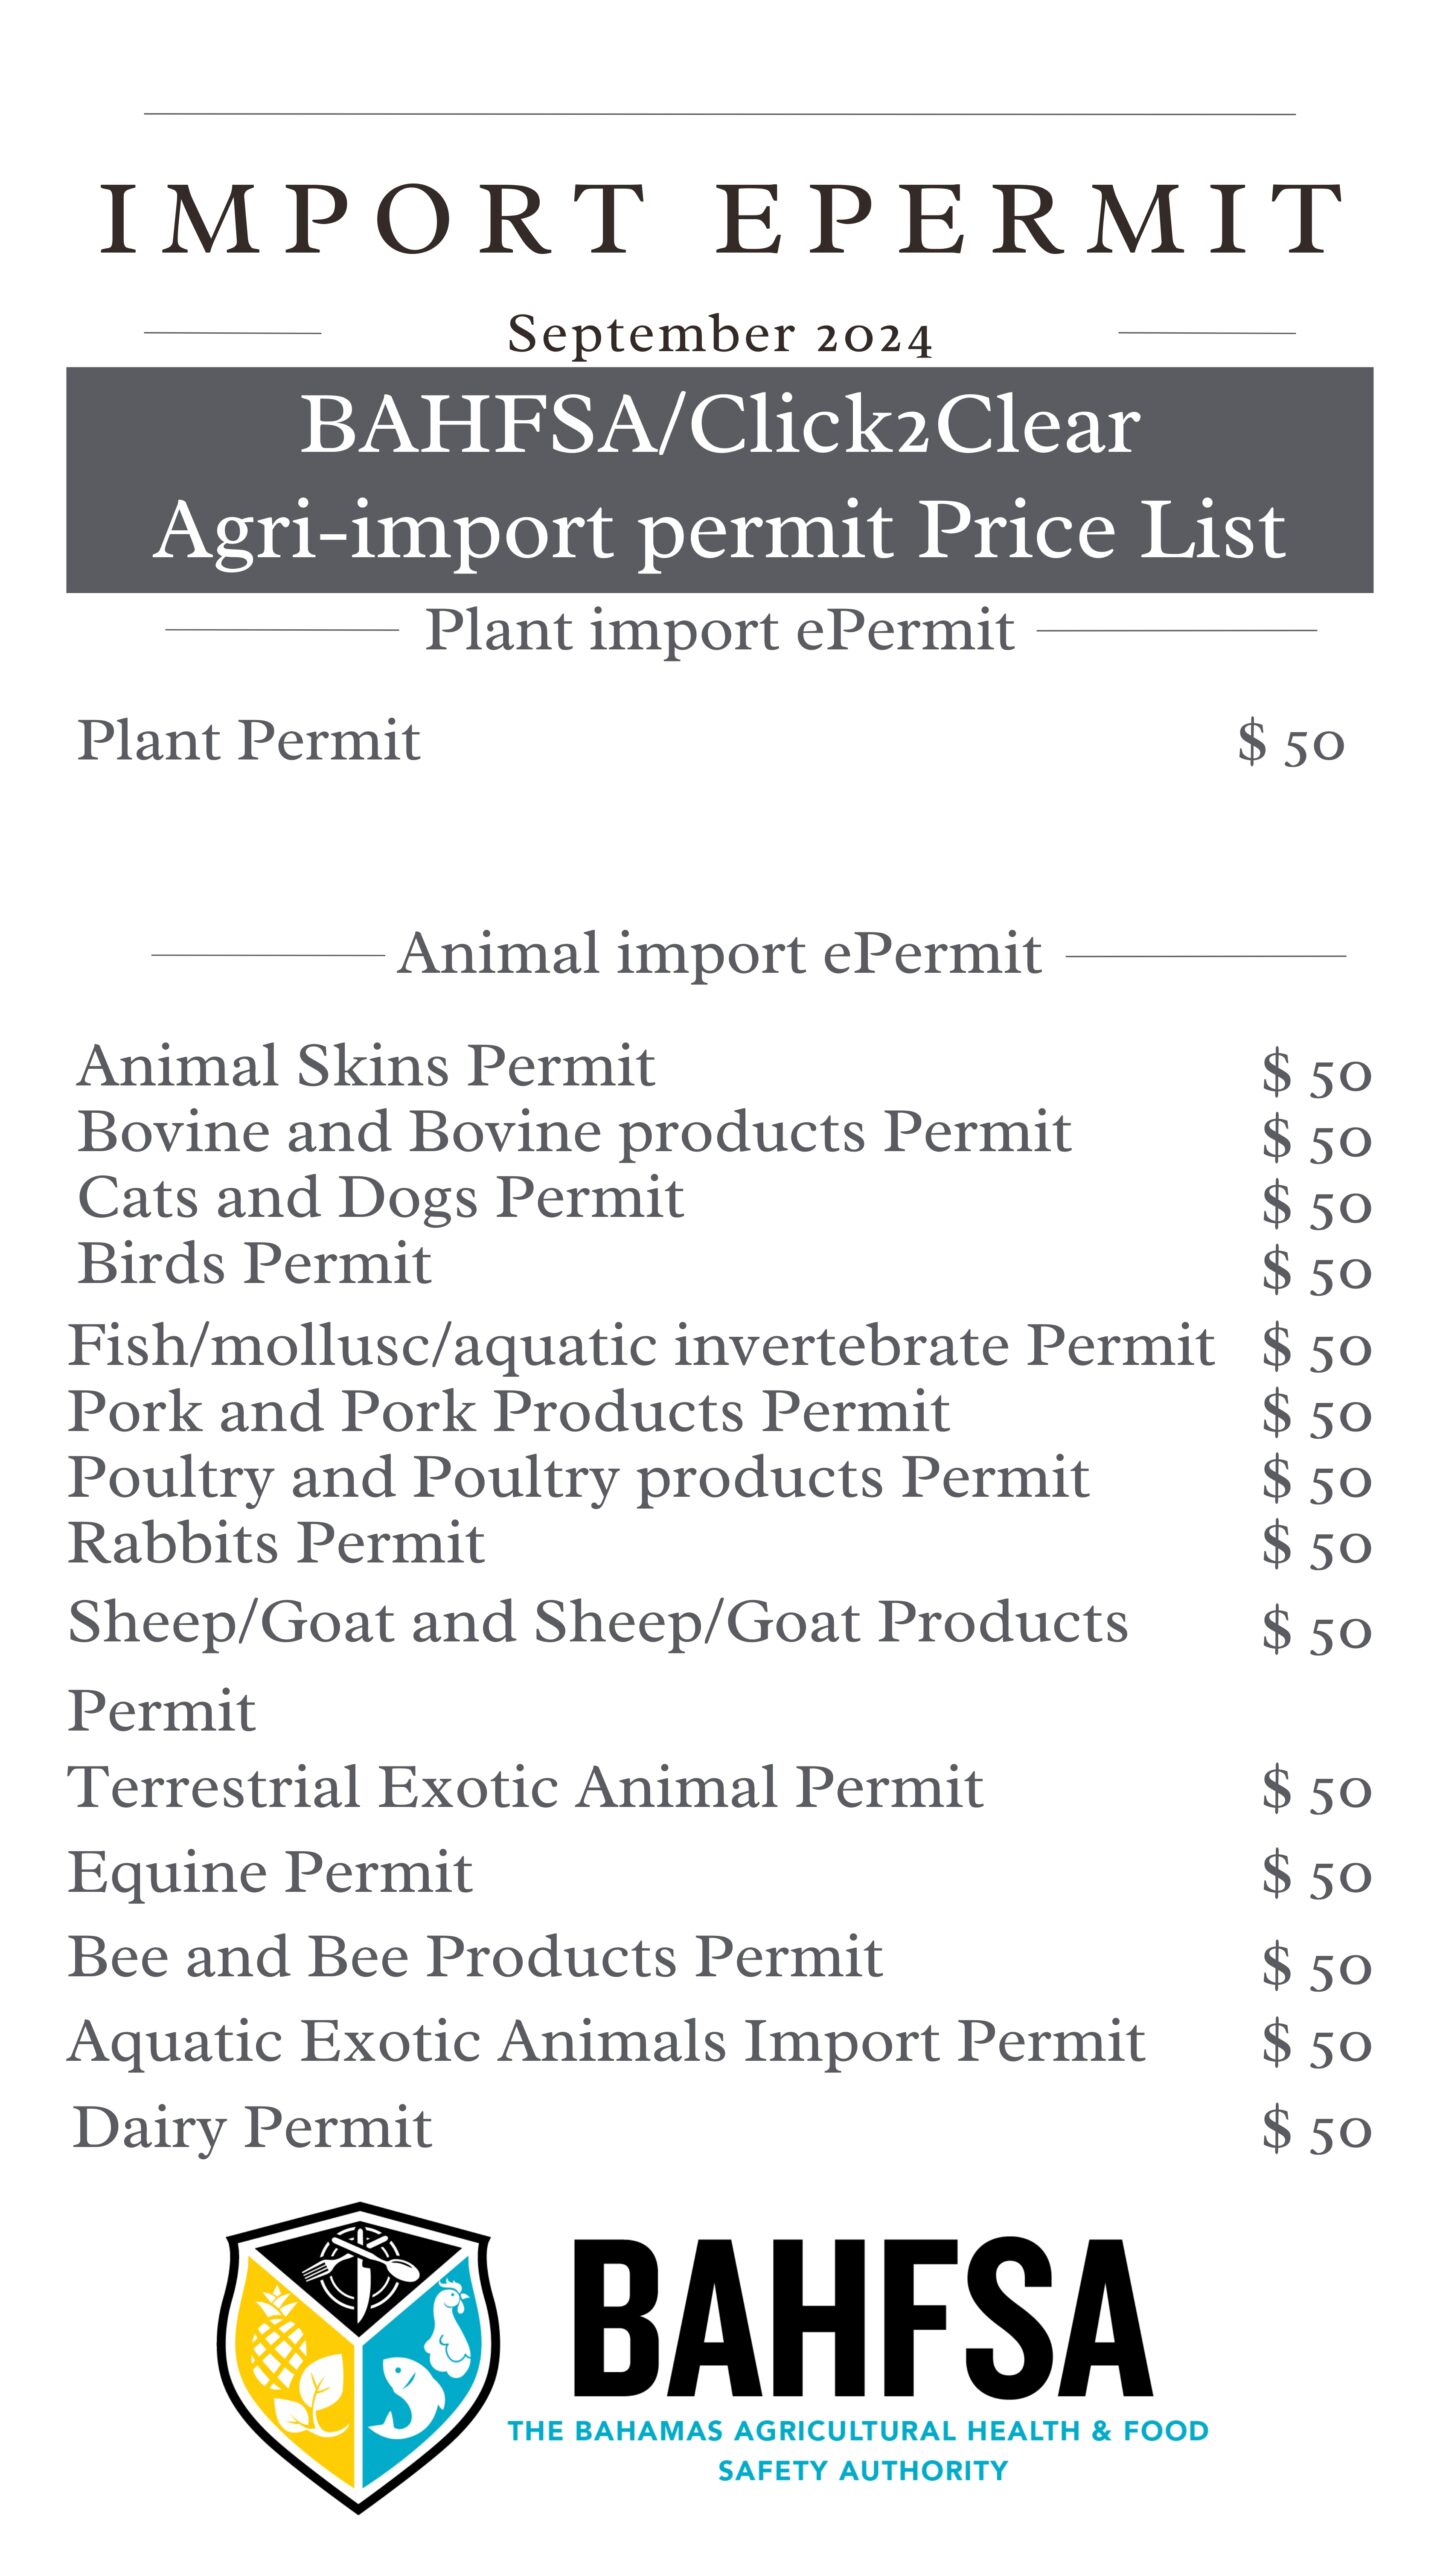Select the IMPORT EPERMIT title
Screen dimensions: 1440x2560
coord(720,220)
